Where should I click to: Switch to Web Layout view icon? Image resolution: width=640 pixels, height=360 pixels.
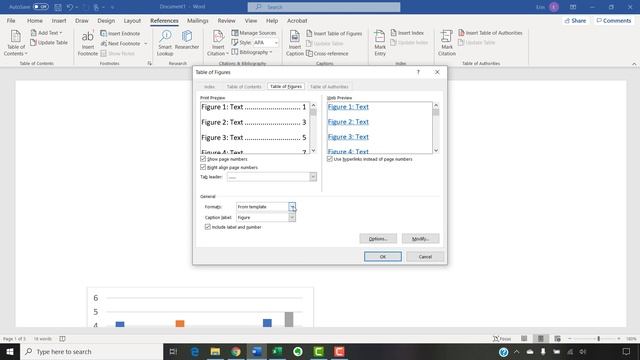pos(558,339)
